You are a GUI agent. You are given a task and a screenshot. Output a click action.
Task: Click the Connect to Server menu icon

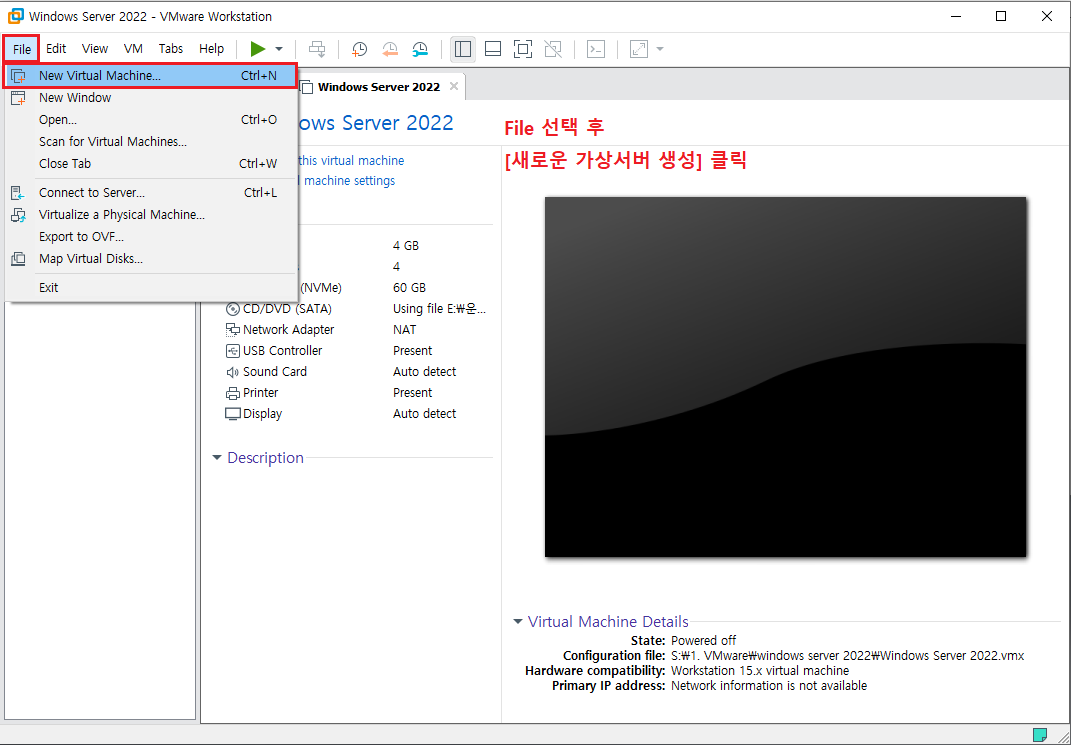click(18, 193)
